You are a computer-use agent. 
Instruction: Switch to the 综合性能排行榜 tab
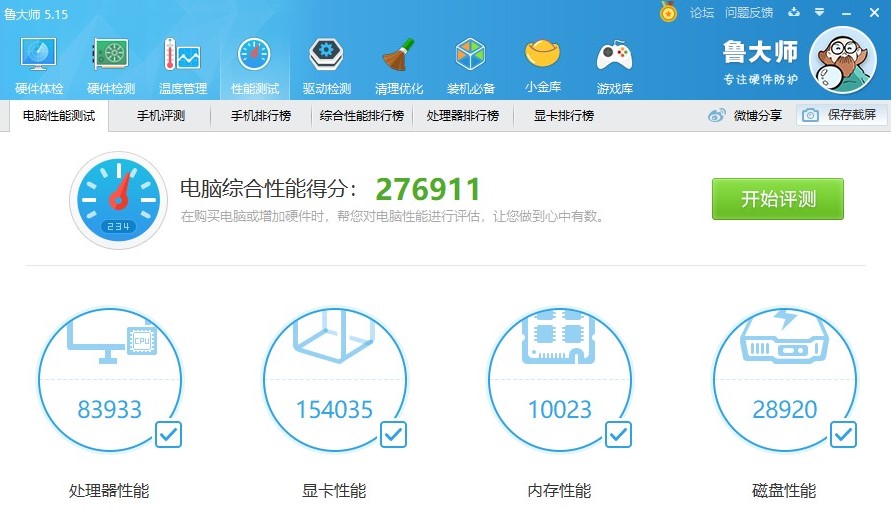click(362, 116)
